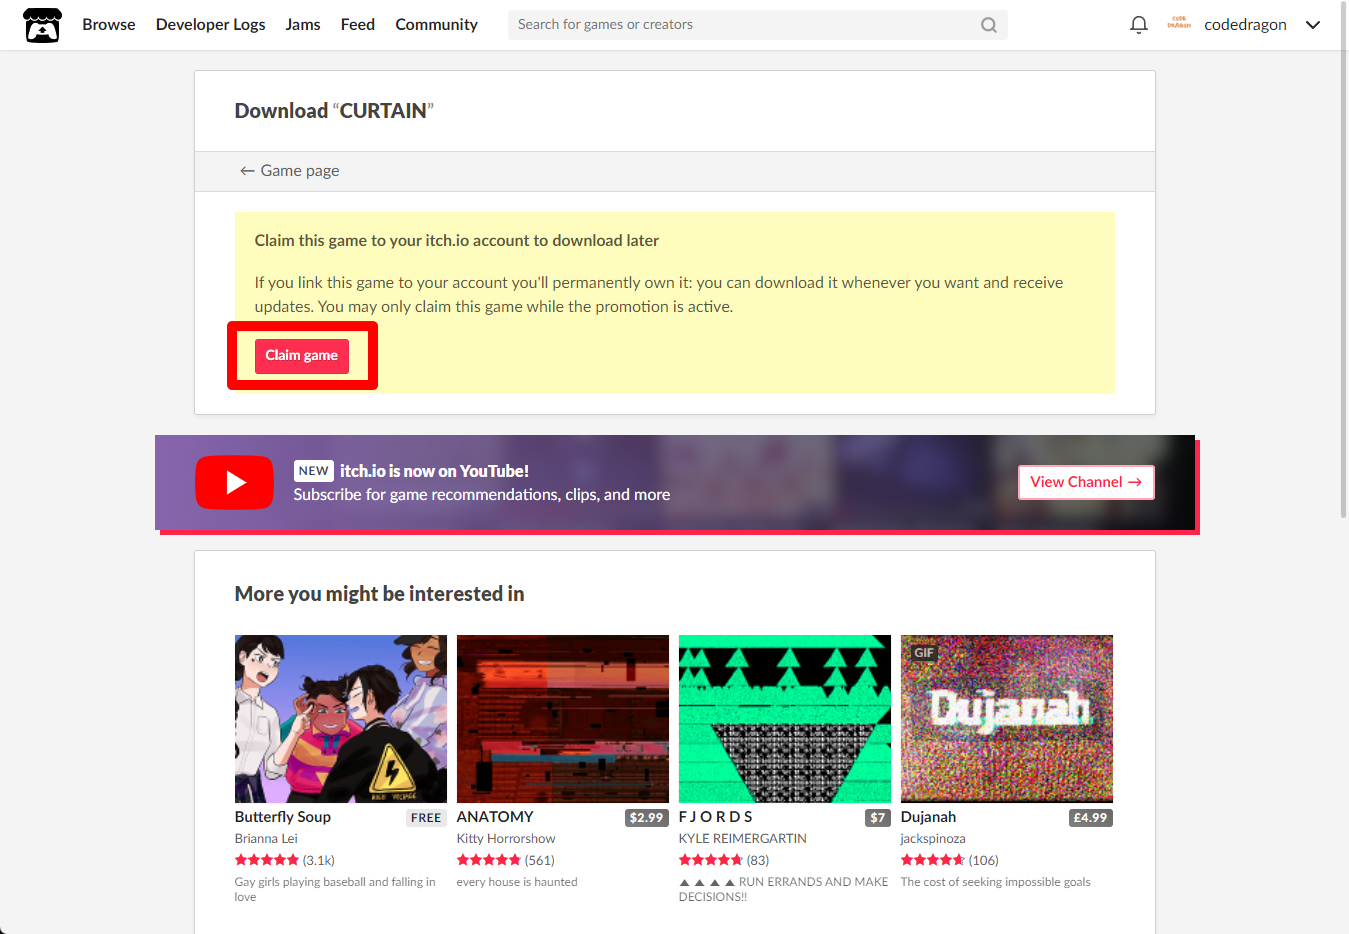Click "itch.io is now on YouTube!" headline
Viewport: 1349px width, 934px height.
tap(434, 471)
